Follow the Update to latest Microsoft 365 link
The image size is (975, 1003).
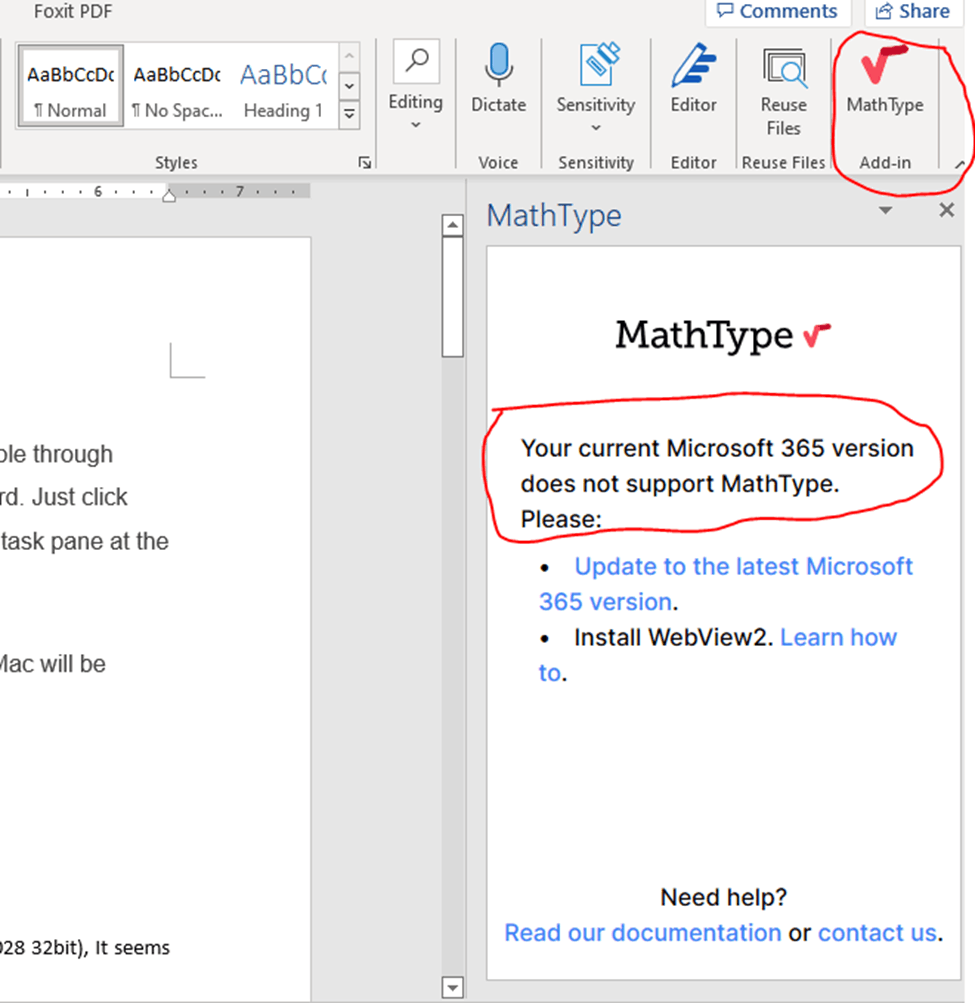725,584
